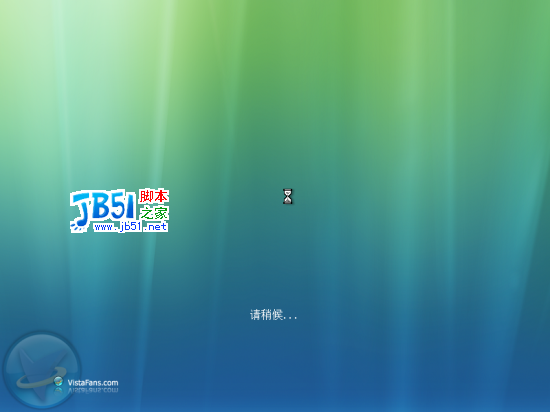Click the digit 1 in JB51 logo
Image resolution: width=550 pixels, height=412 pixels.
pyautogui.click(x=130, y=205)
